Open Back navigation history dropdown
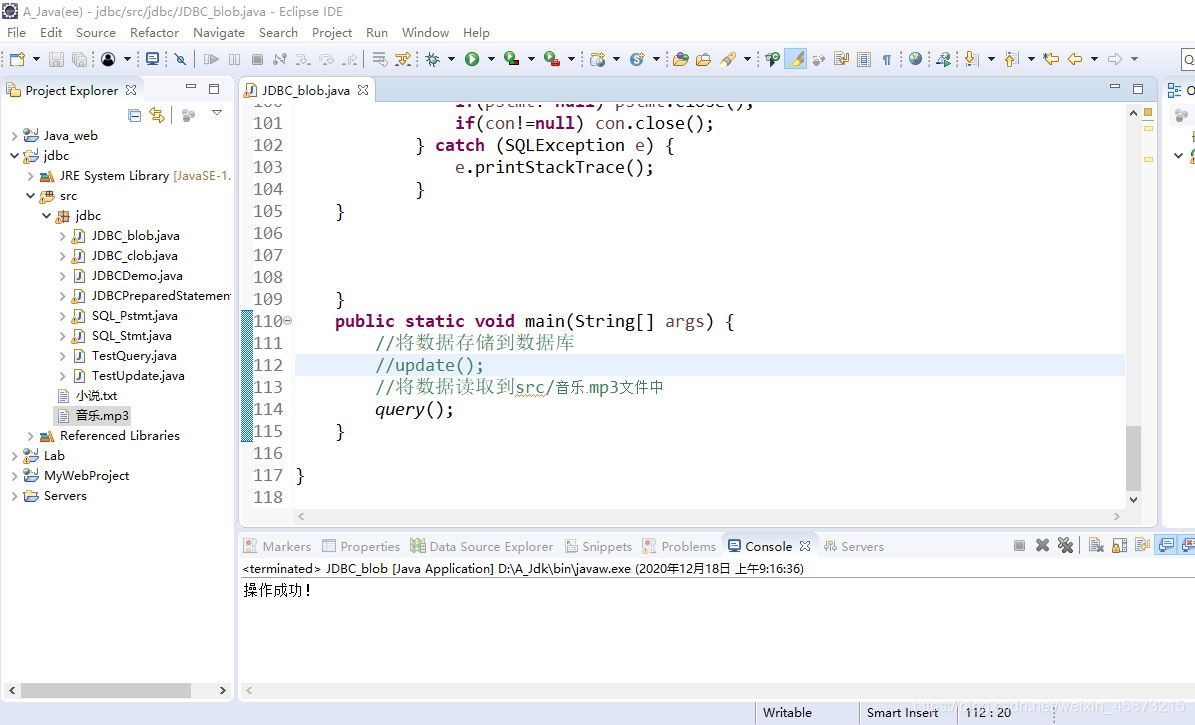 pyautogui.click(x=1094, y=59)
